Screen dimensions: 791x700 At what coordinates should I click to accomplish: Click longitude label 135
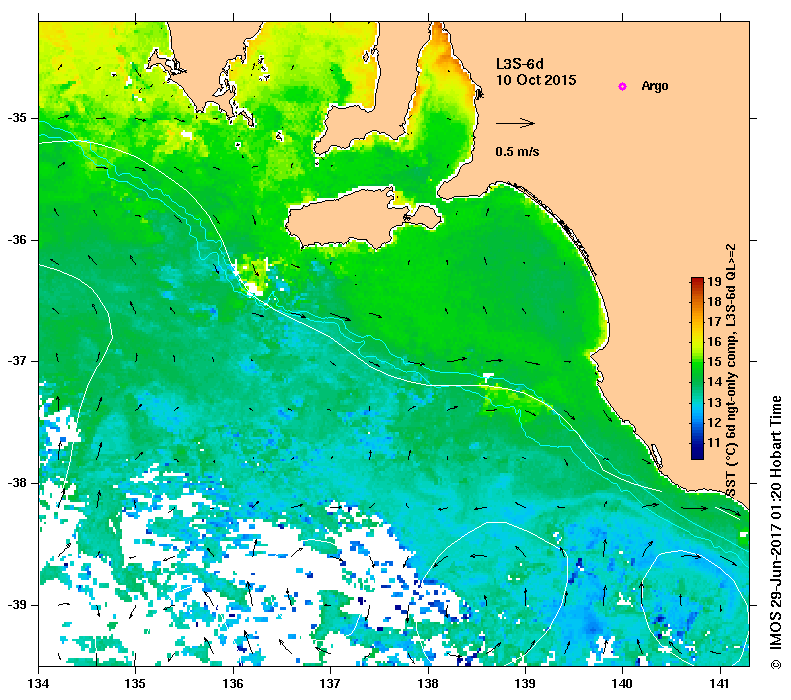point(135,684)
